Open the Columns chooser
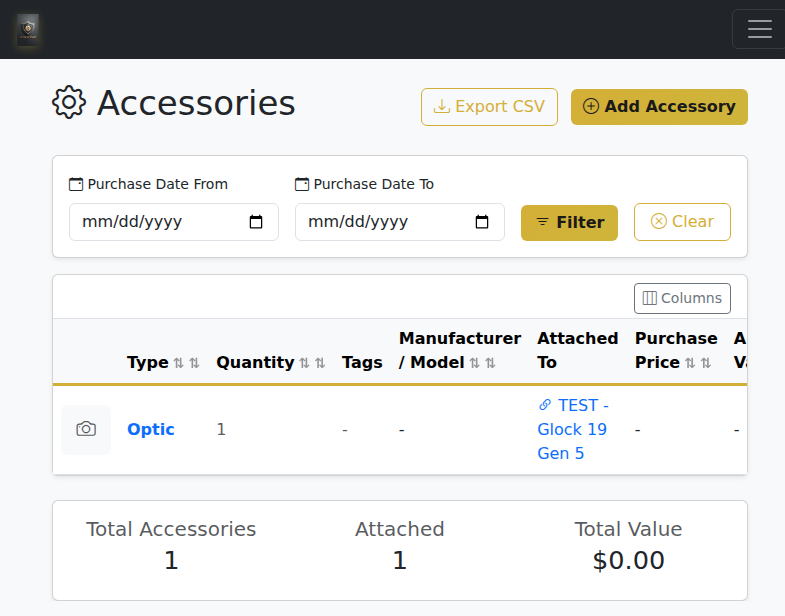Image resolution: width=785 pixels, height=616 pixels. [682, 298]
